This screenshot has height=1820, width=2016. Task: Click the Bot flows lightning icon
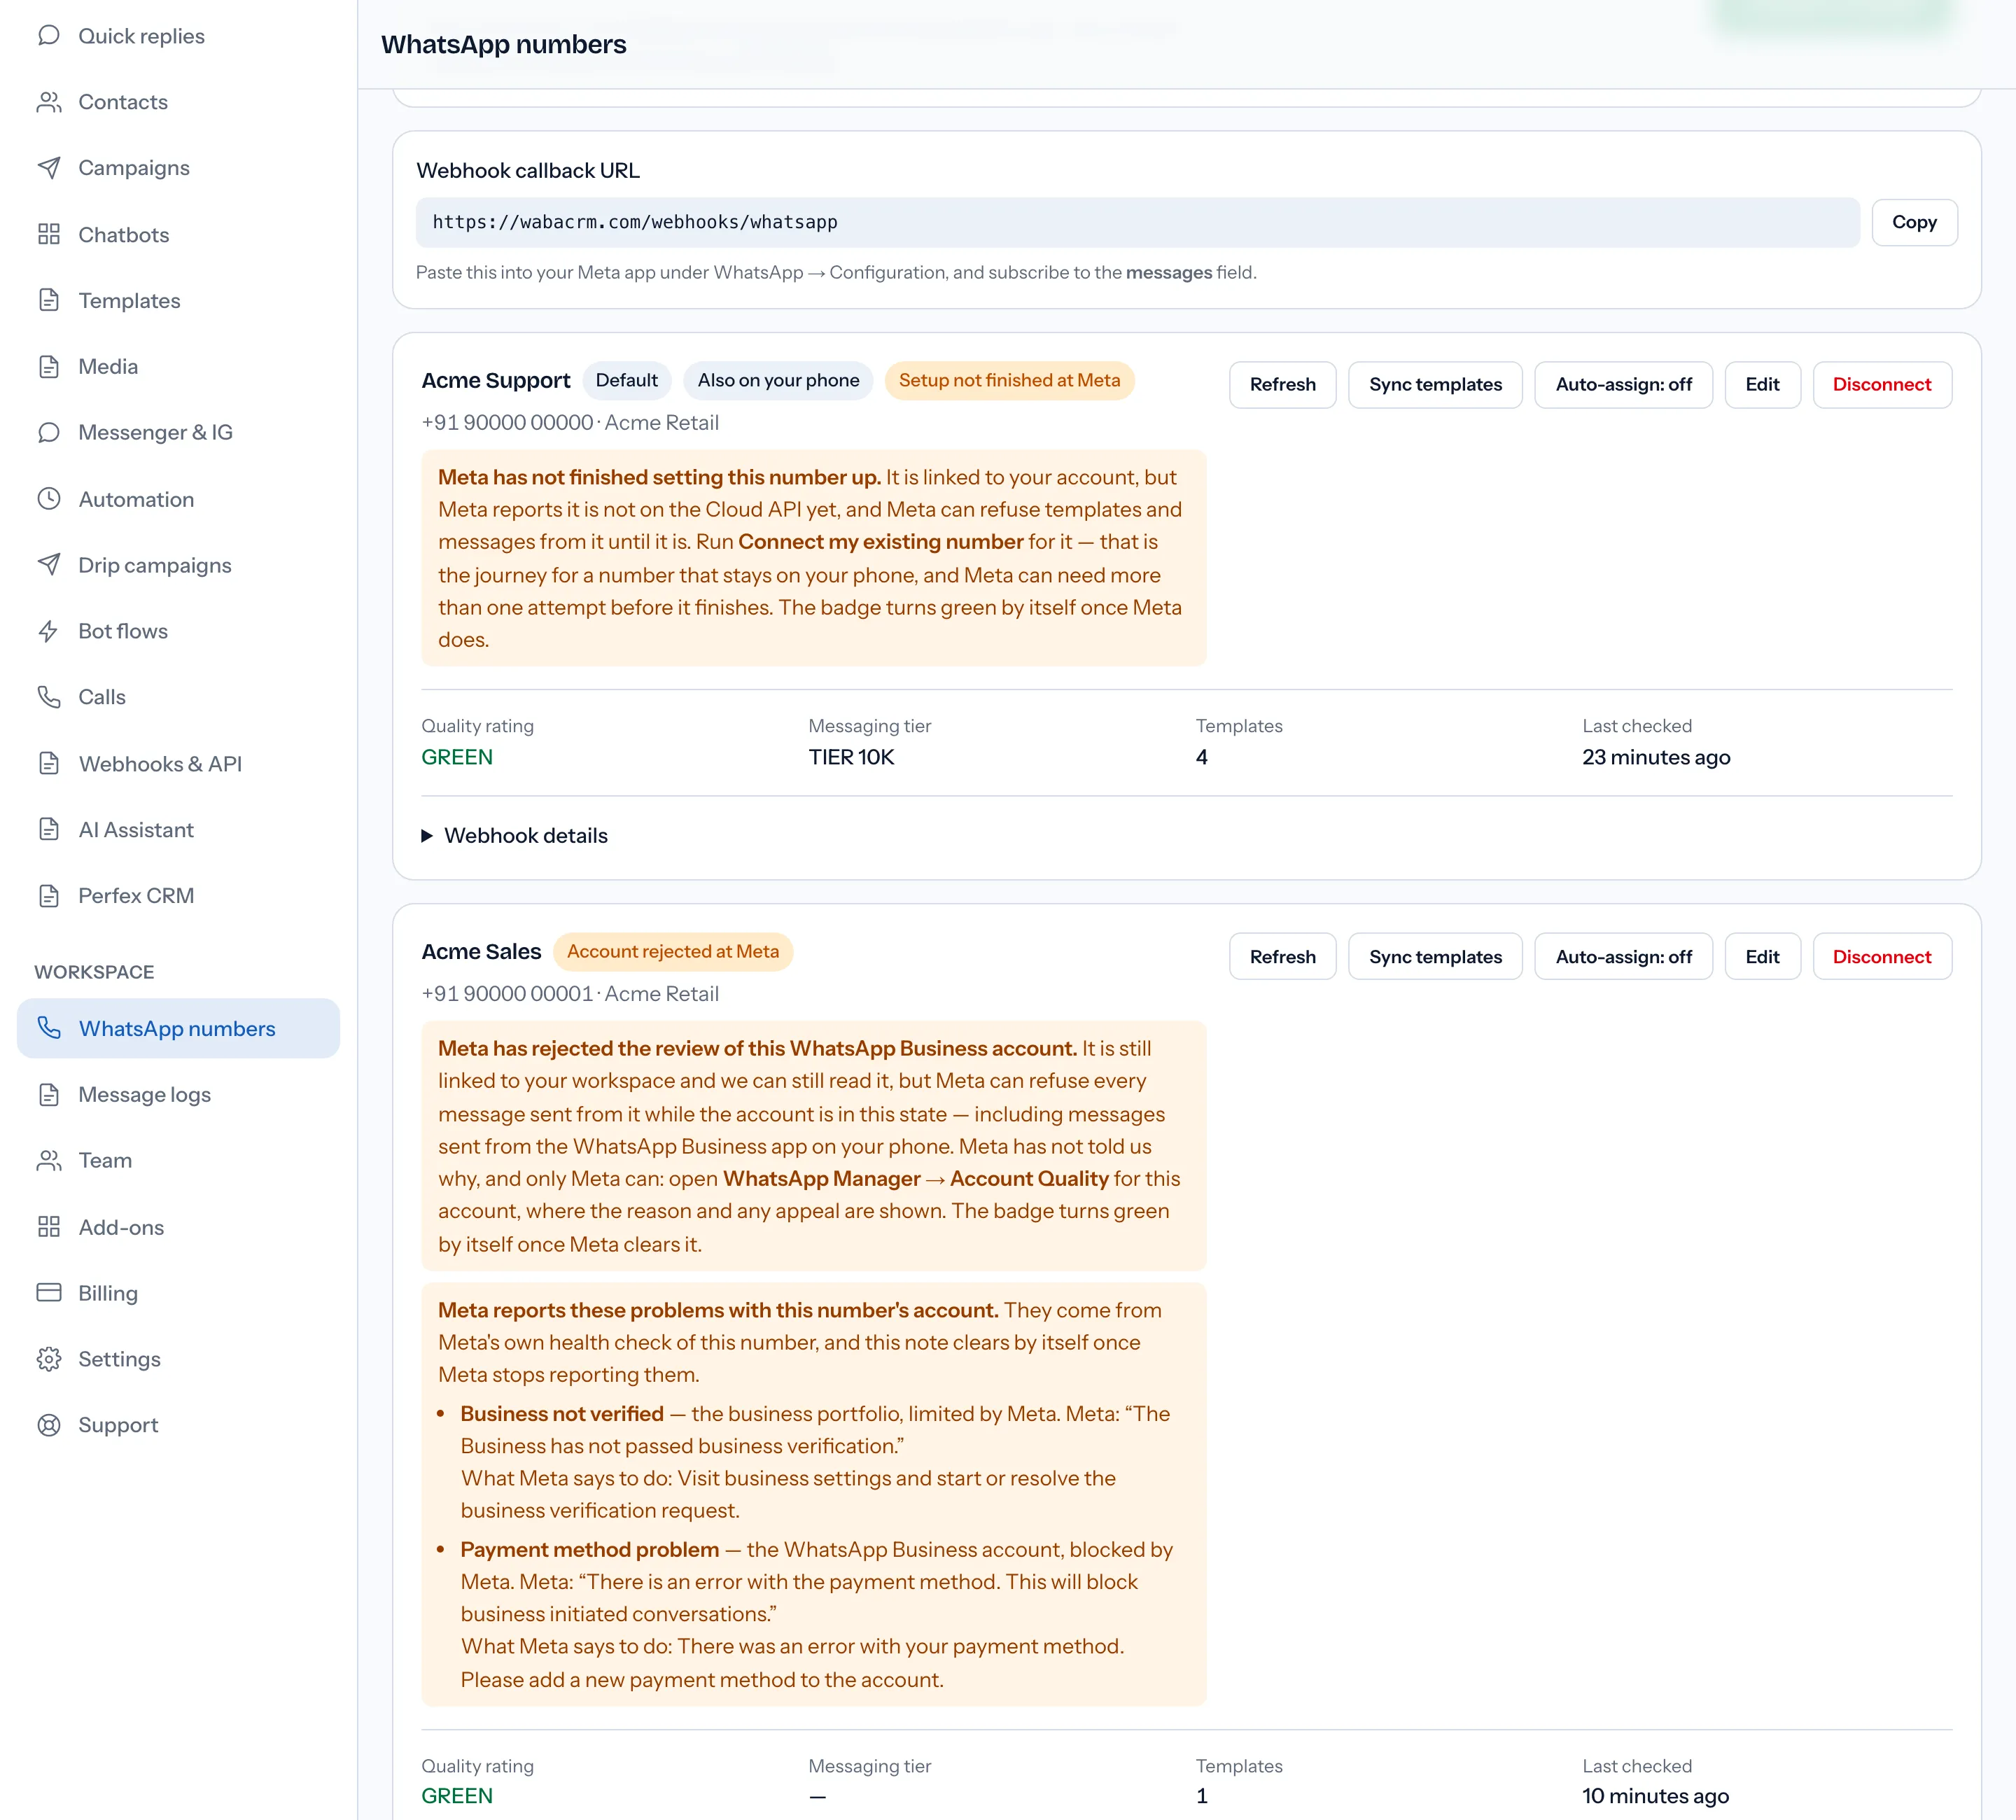pyautogui.click(x=48, y=631)
